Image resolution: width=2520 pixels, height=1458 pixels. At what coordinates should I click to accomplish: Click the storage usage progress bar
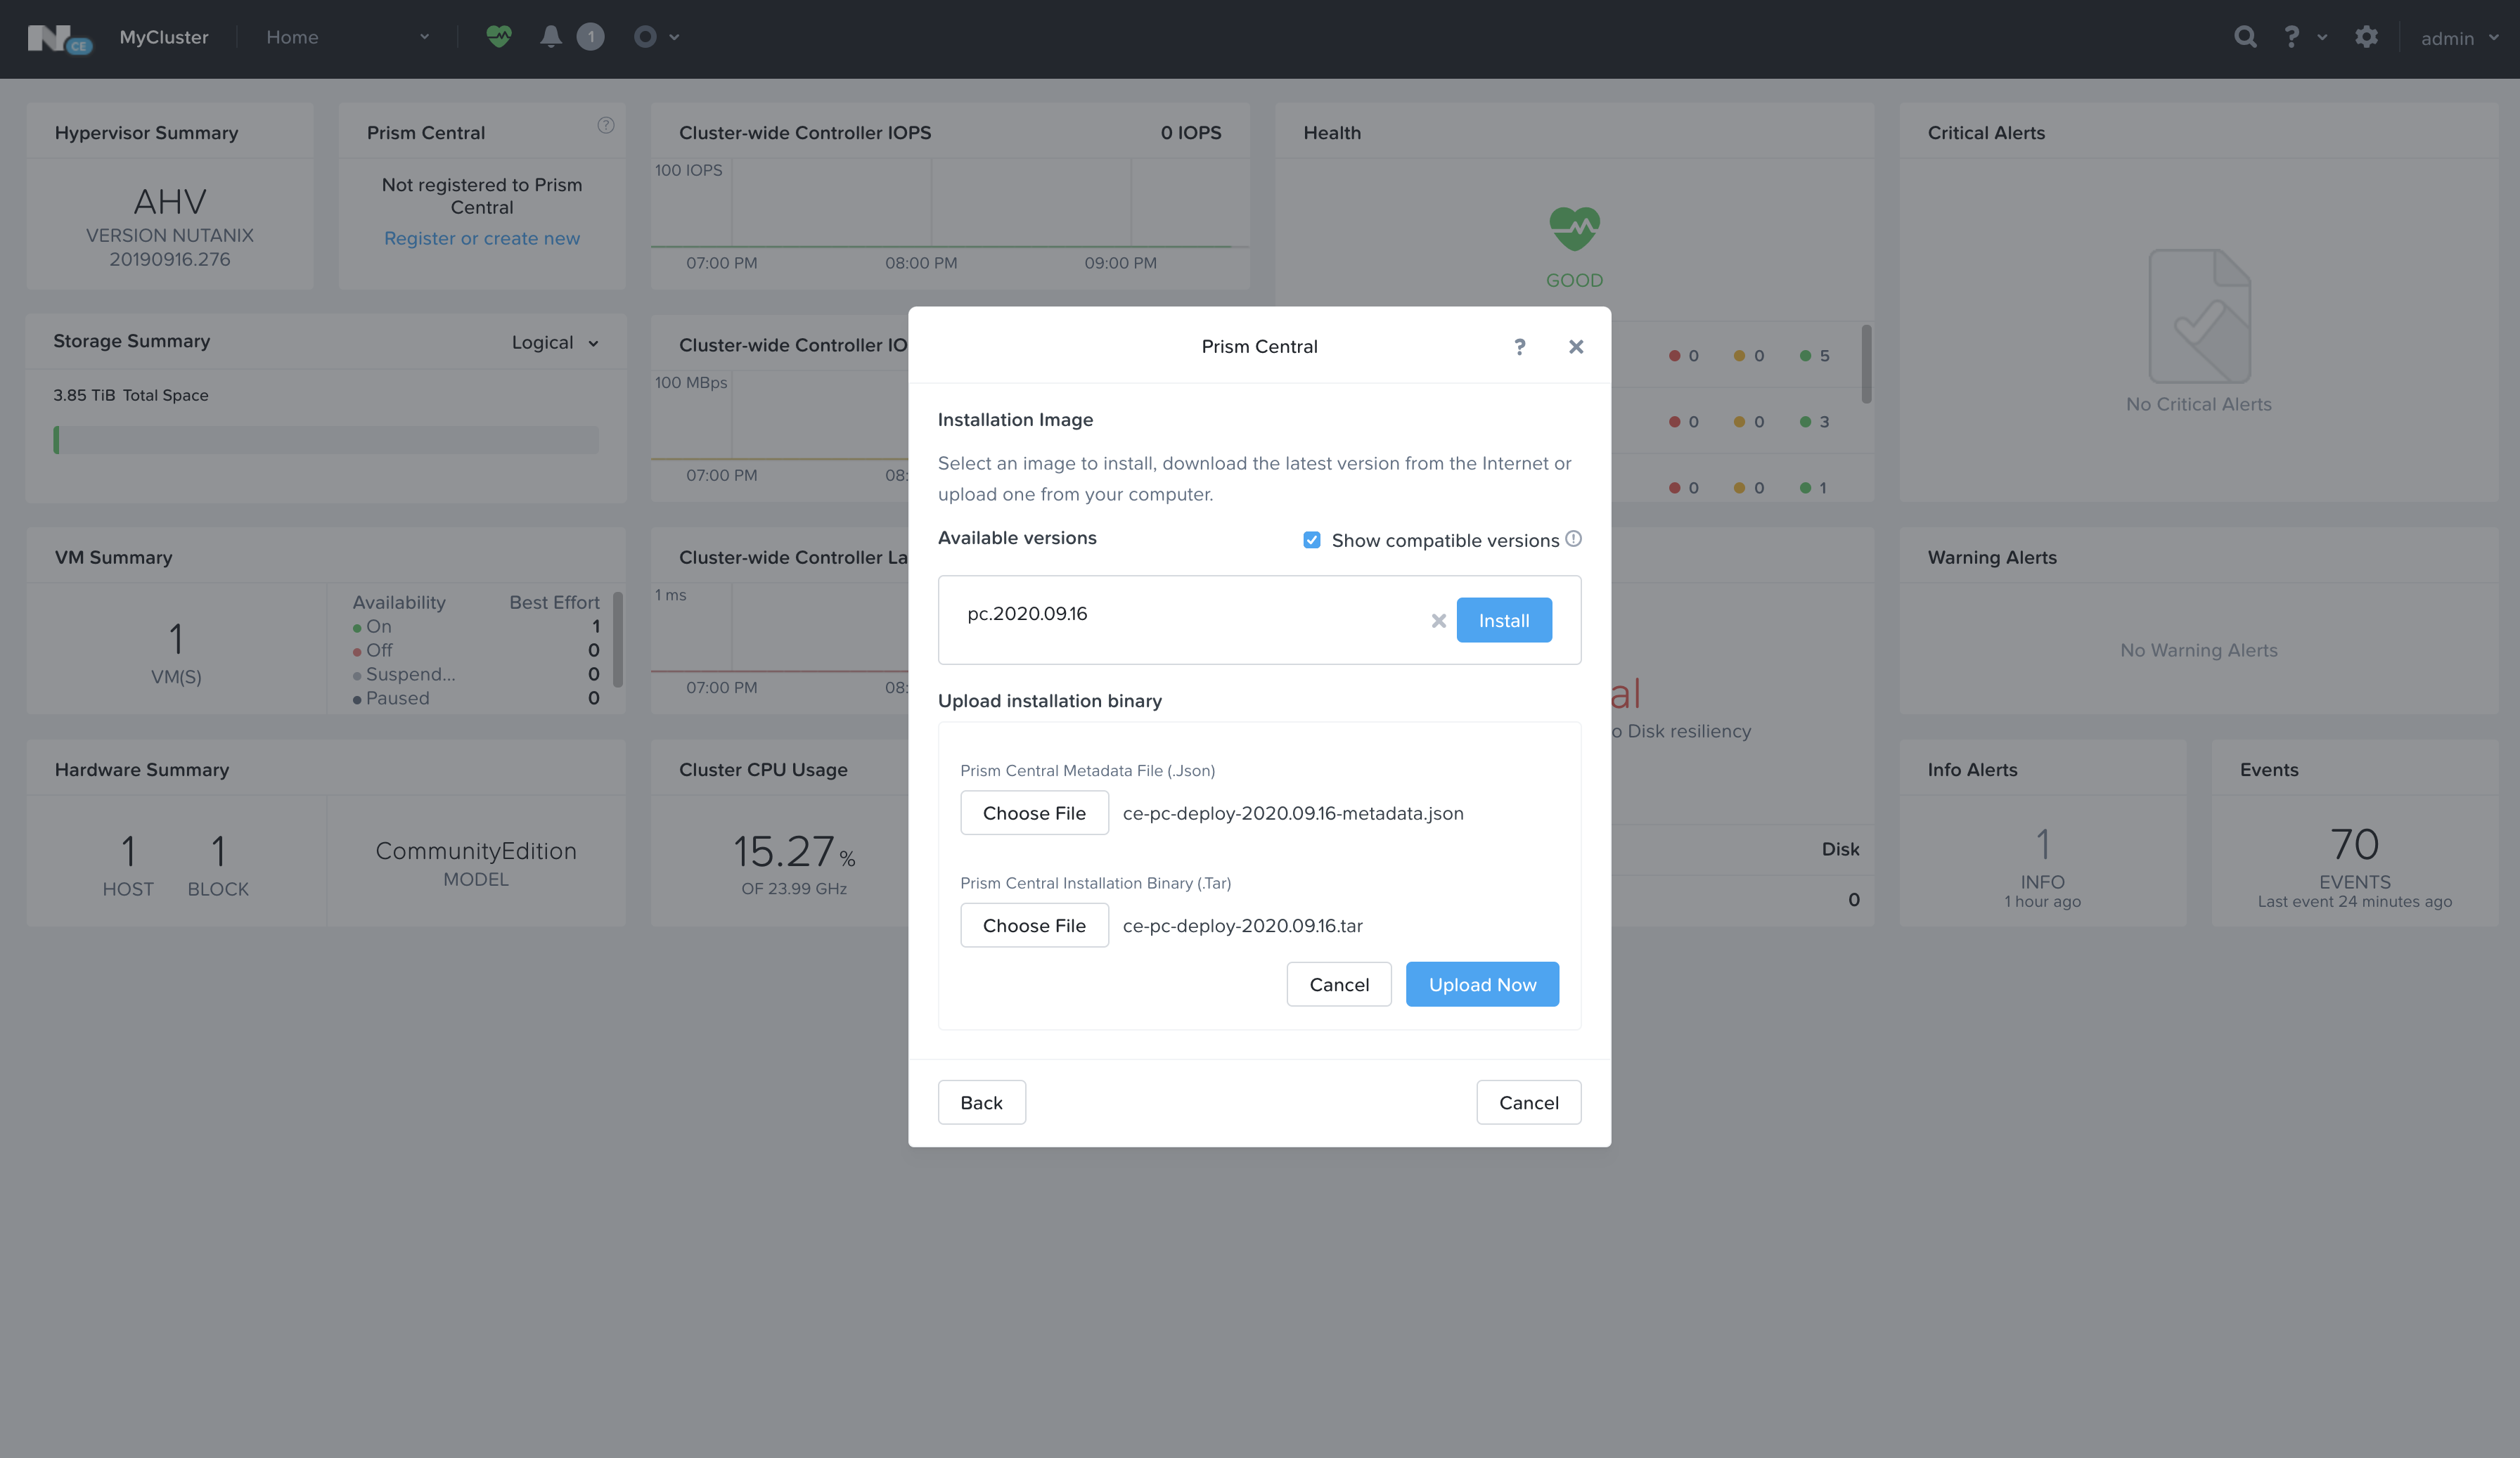pos(326,440)
